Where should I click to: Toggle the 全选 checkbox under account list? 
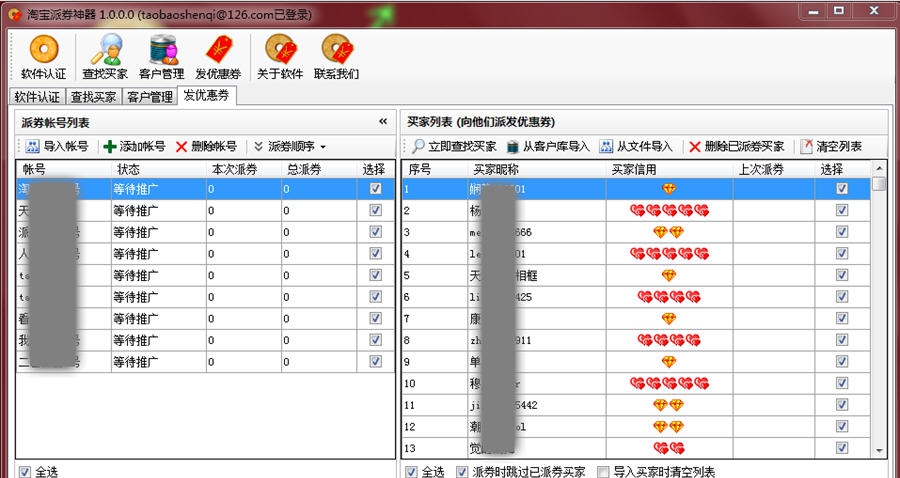25,472
